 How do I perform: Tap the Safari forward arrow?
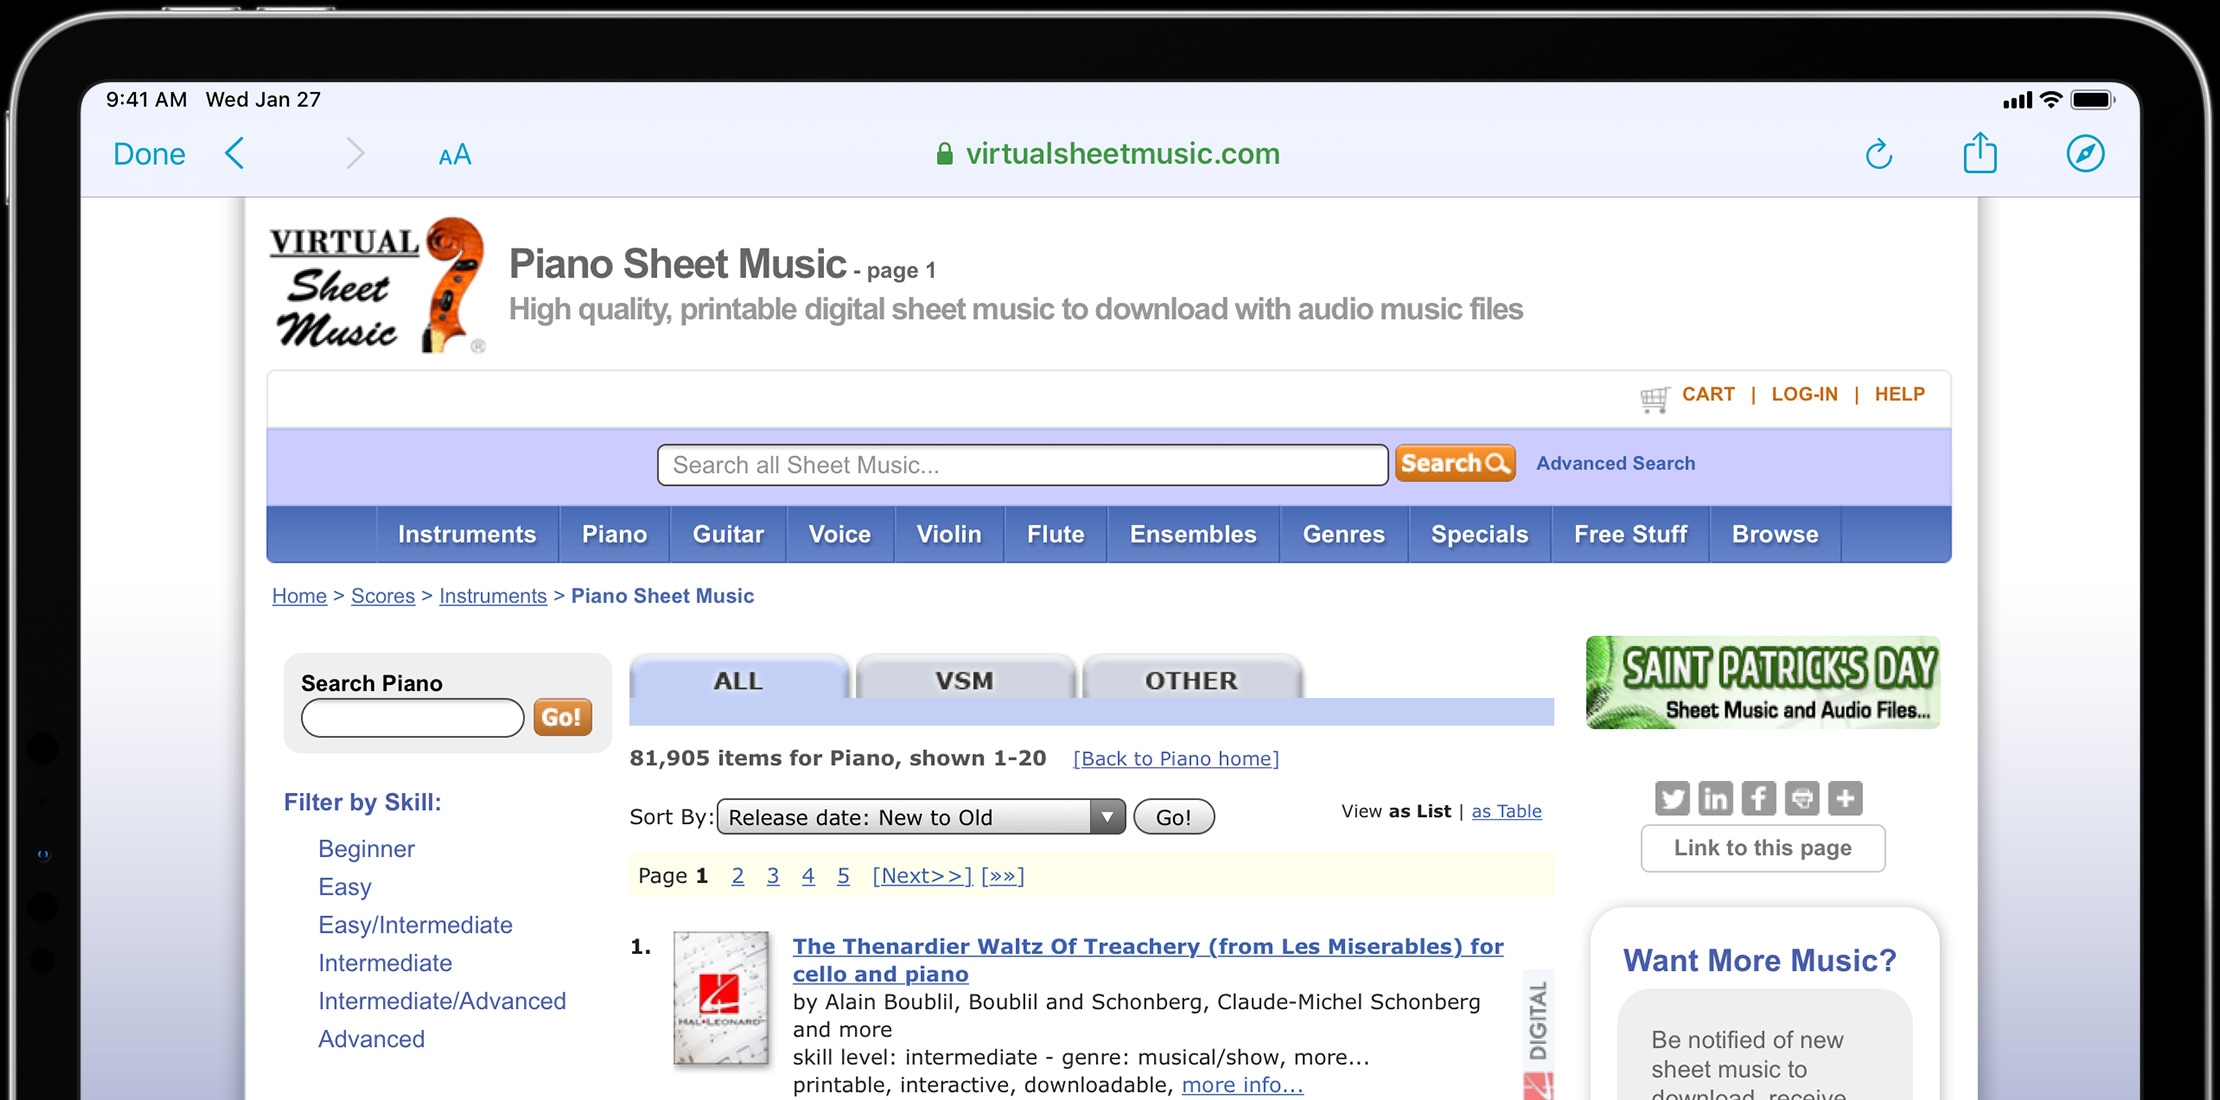point(355,154)
